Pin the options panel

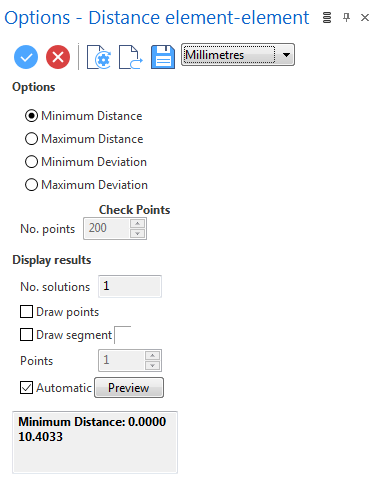click(346, 17)
